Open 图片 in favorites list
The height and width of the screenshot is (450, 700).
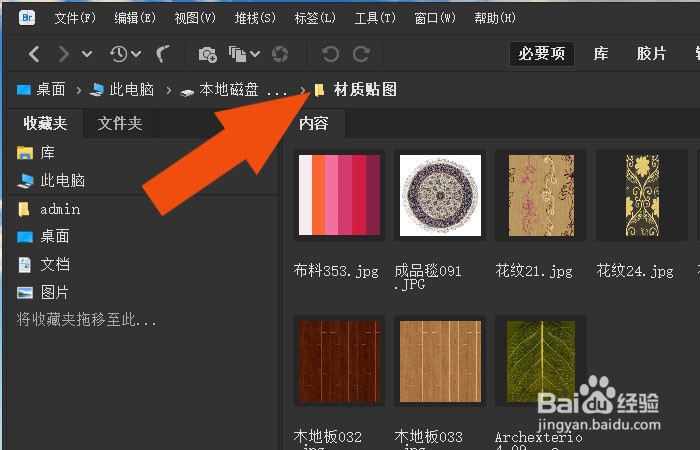[x=43, y=292]
